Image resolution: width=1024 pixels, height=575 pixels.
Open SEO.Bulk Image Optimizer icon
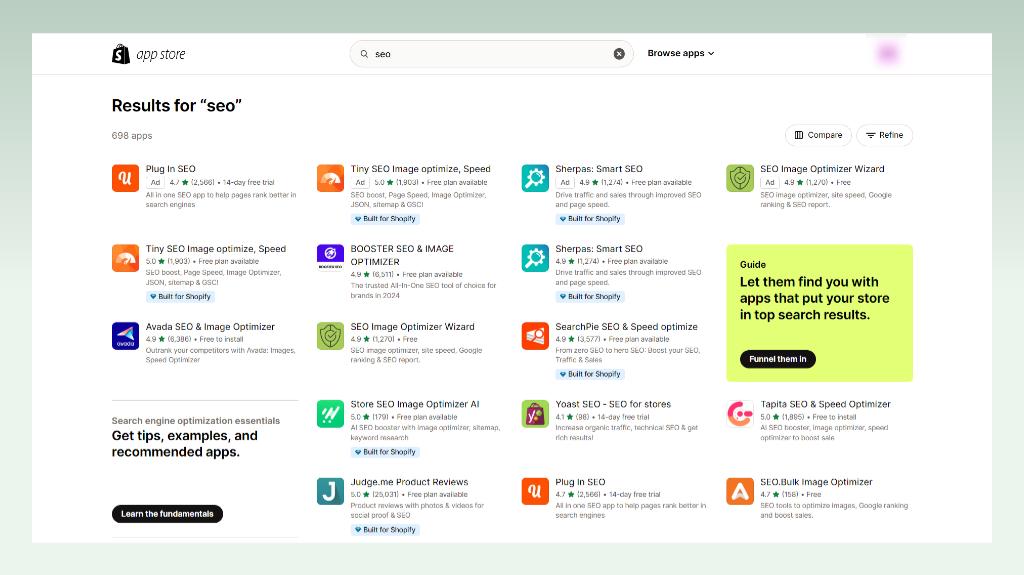pyautogui.click(x=740, y=491)
